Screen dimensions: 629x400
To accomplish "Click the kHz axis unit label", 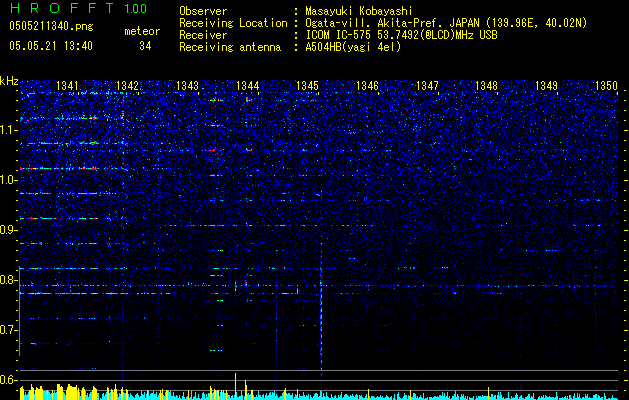I will [9, 81].
